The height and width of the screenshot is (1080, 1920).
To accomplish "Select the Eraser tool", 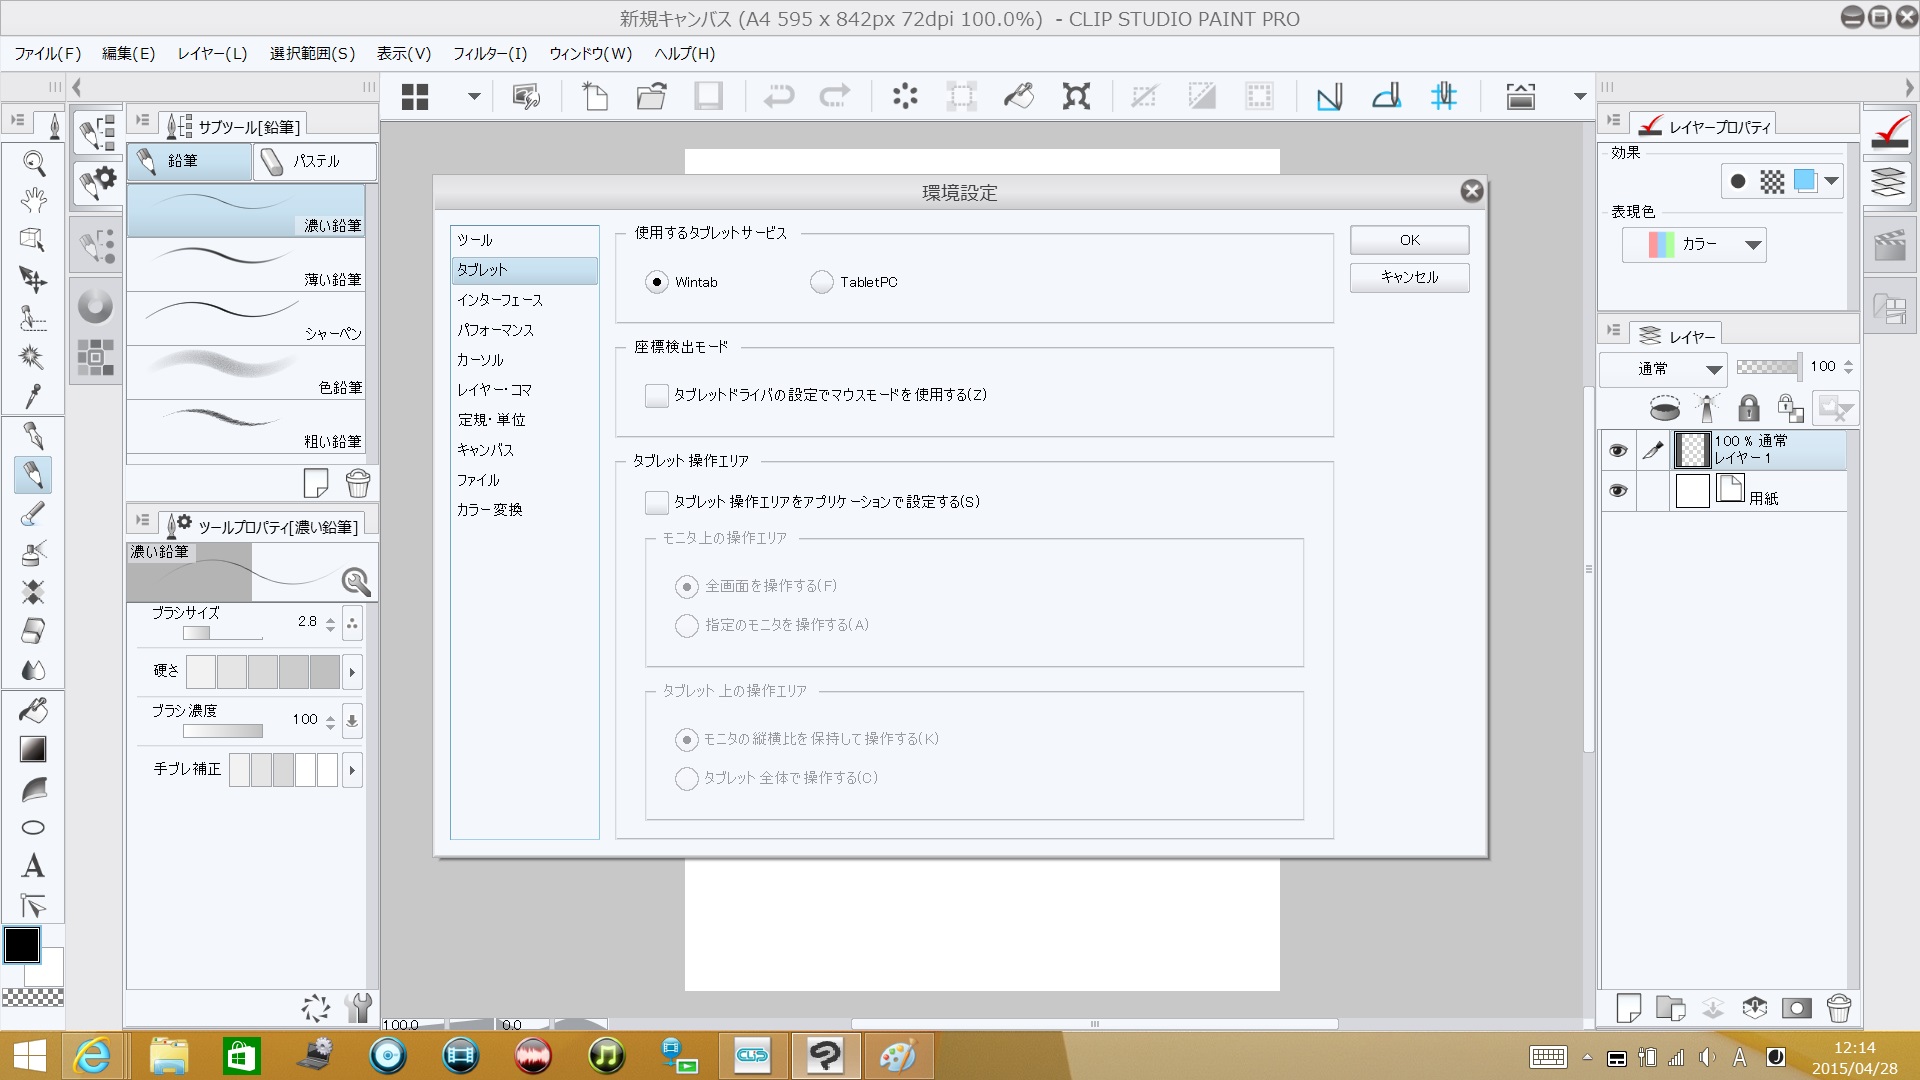I will pos(33,631).
